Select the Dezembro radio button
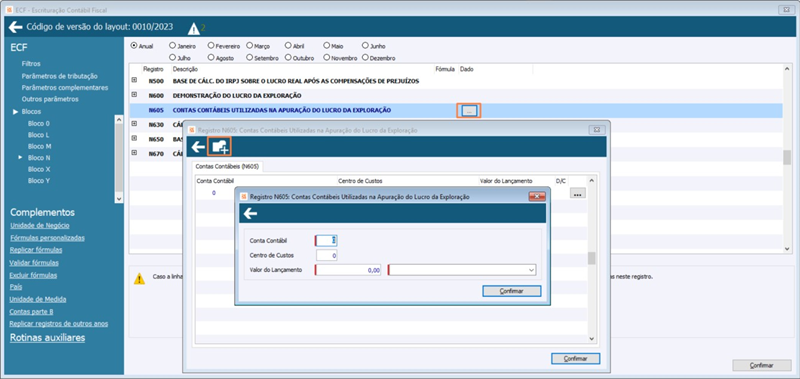800x379 pixels. (x=365, y=58)
